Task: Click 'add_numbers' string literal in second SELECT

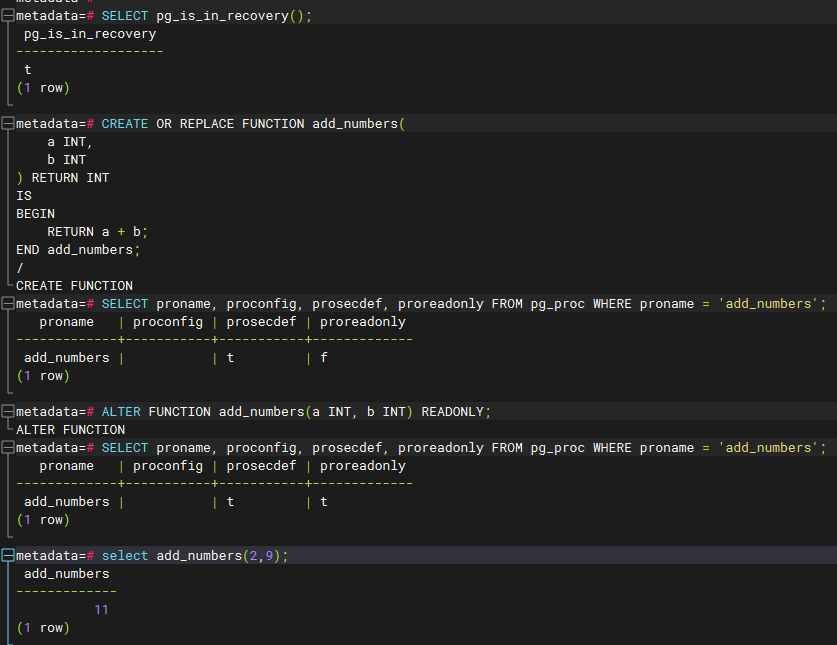Action: (x=768, y=448)
